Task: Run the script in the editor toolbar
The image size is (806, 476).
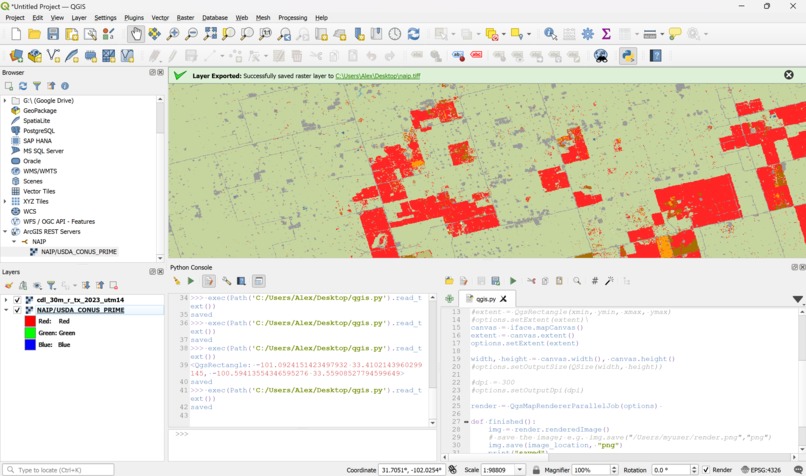Action: (x=512, y=281)
